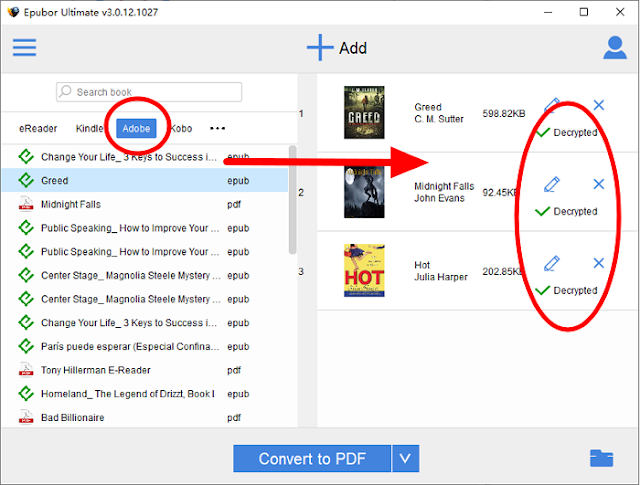
Task: Open the output folder icon
Action: click(601, 458)
